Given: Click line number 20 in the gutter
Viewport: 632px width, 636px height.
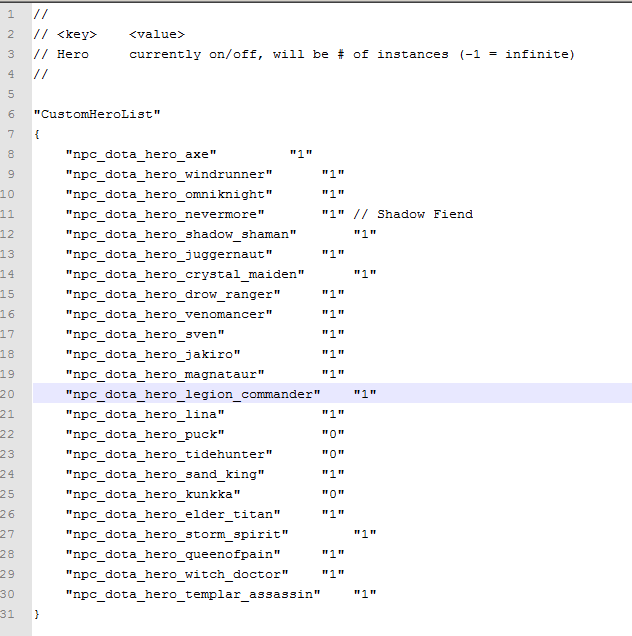Looking at the screenshot, I should (8, 394).
